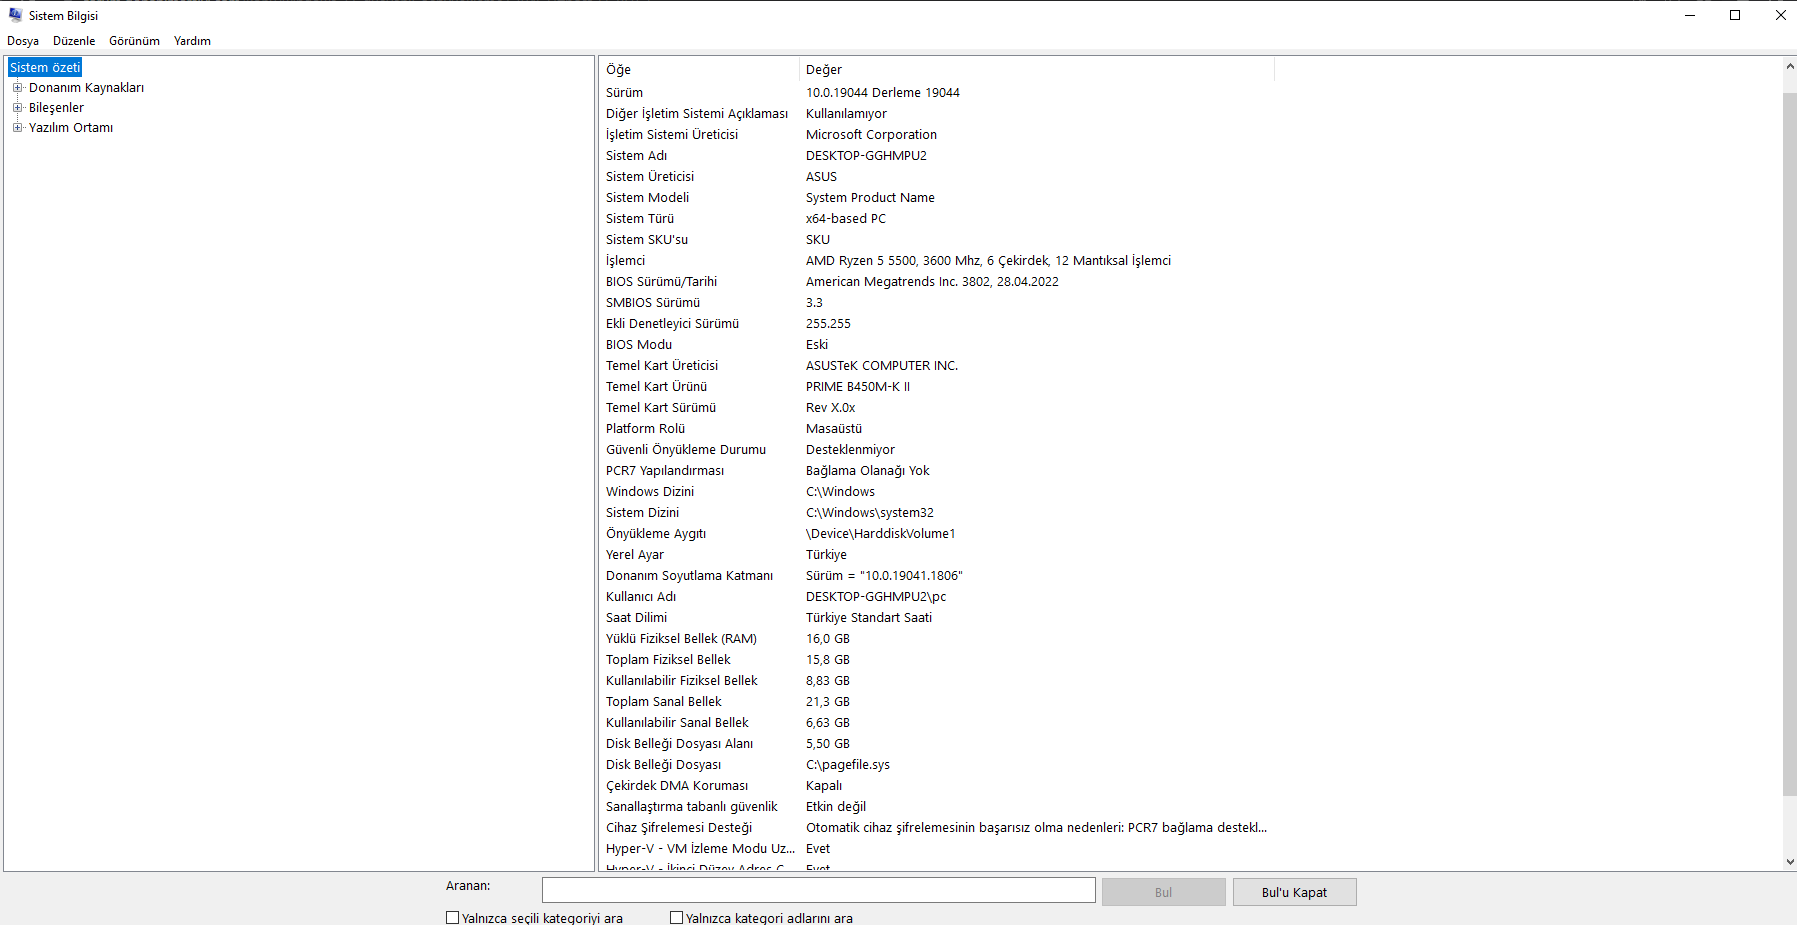Click the DESKTOP-GGHMPU2 system name value
Screen dimensions: 1797x925
click(866, 156)
